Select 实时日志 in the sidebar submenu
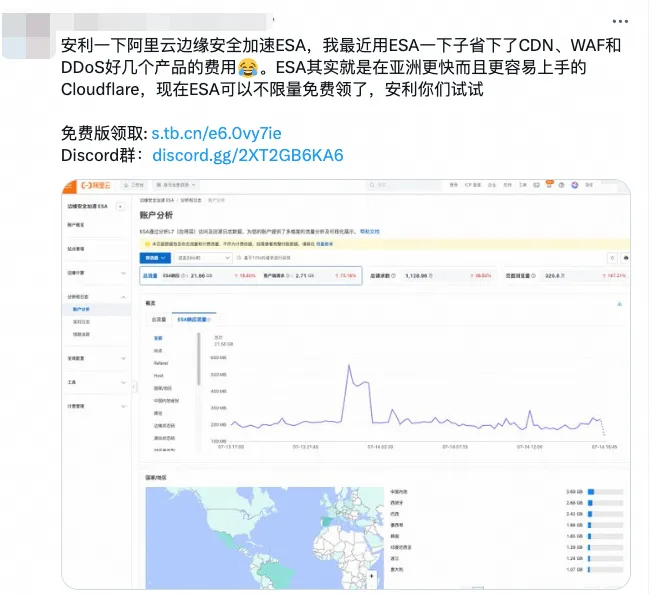Image resolution: width=651 pixels, height=595 pixels. coord(81,322)
